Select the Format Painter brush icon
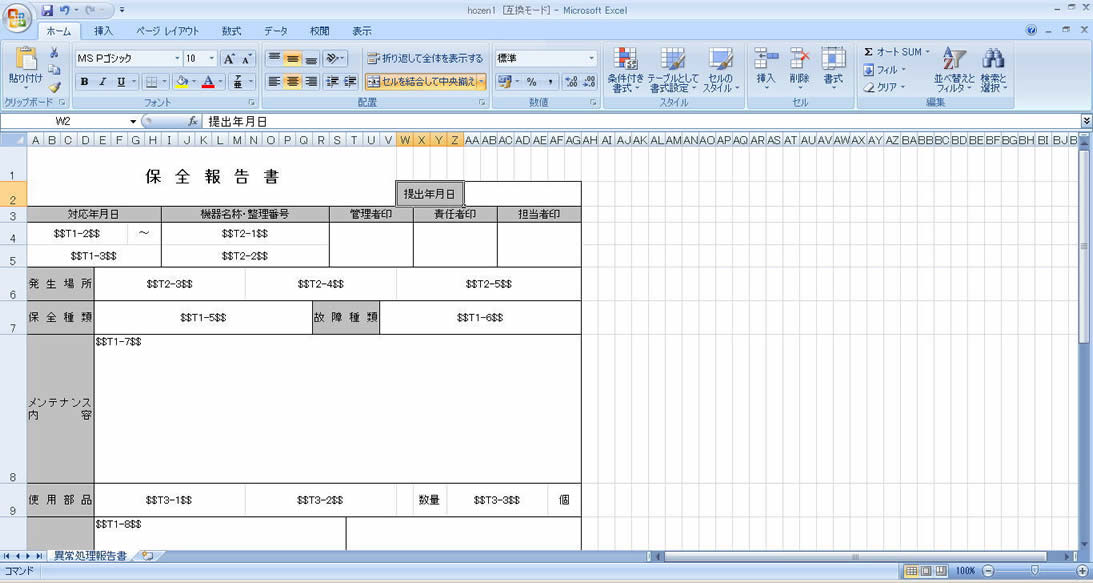The width and height of the screenshot is (1093, 583). 54,88
